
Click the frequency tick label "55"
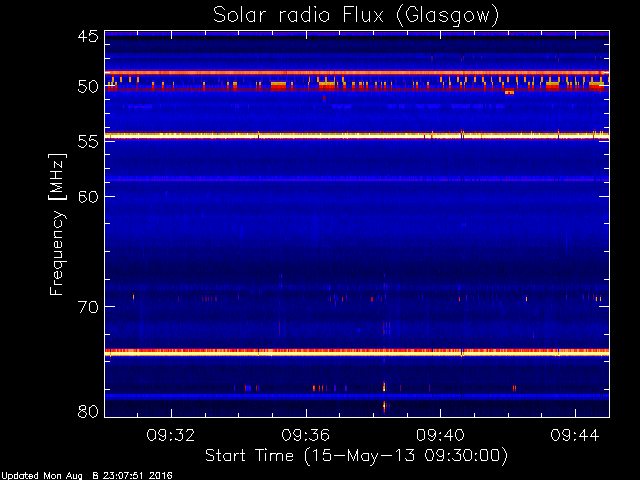click(x=88, y=142)
